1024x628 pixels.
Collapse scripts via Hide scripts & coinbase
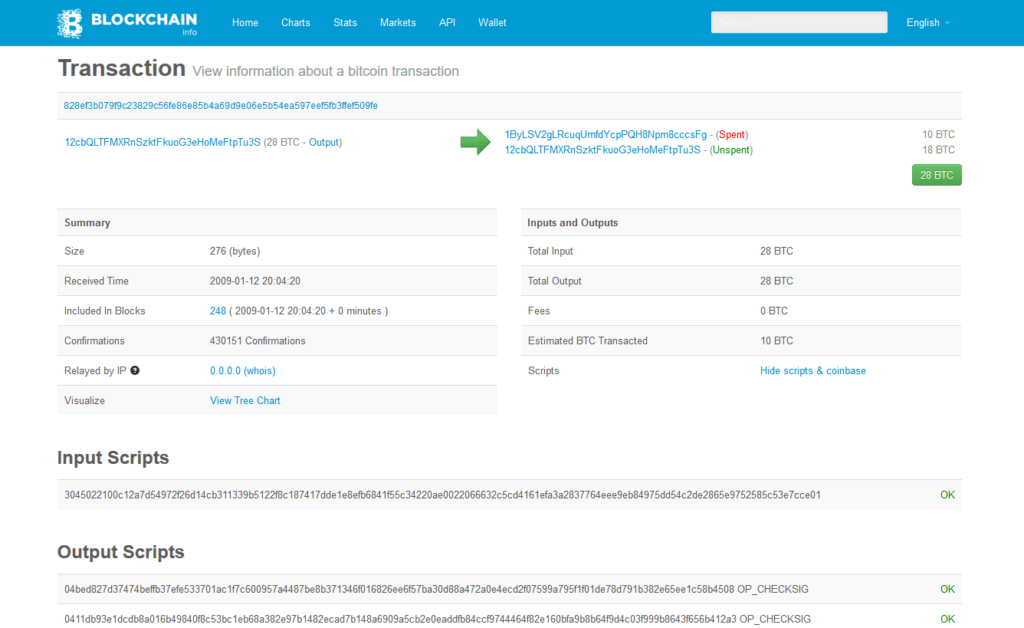click(x=812, y=371)
